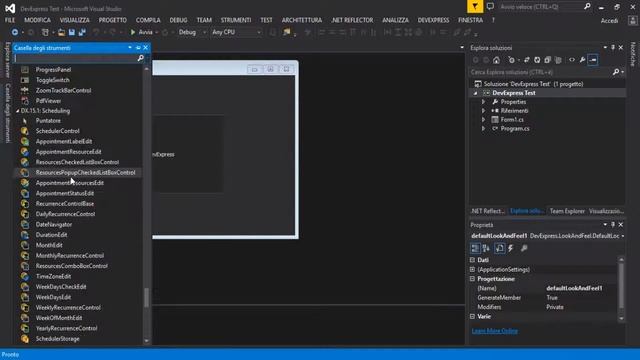Toggle the highlighted preview button in Esplora soluzioni

click(593, 60)
